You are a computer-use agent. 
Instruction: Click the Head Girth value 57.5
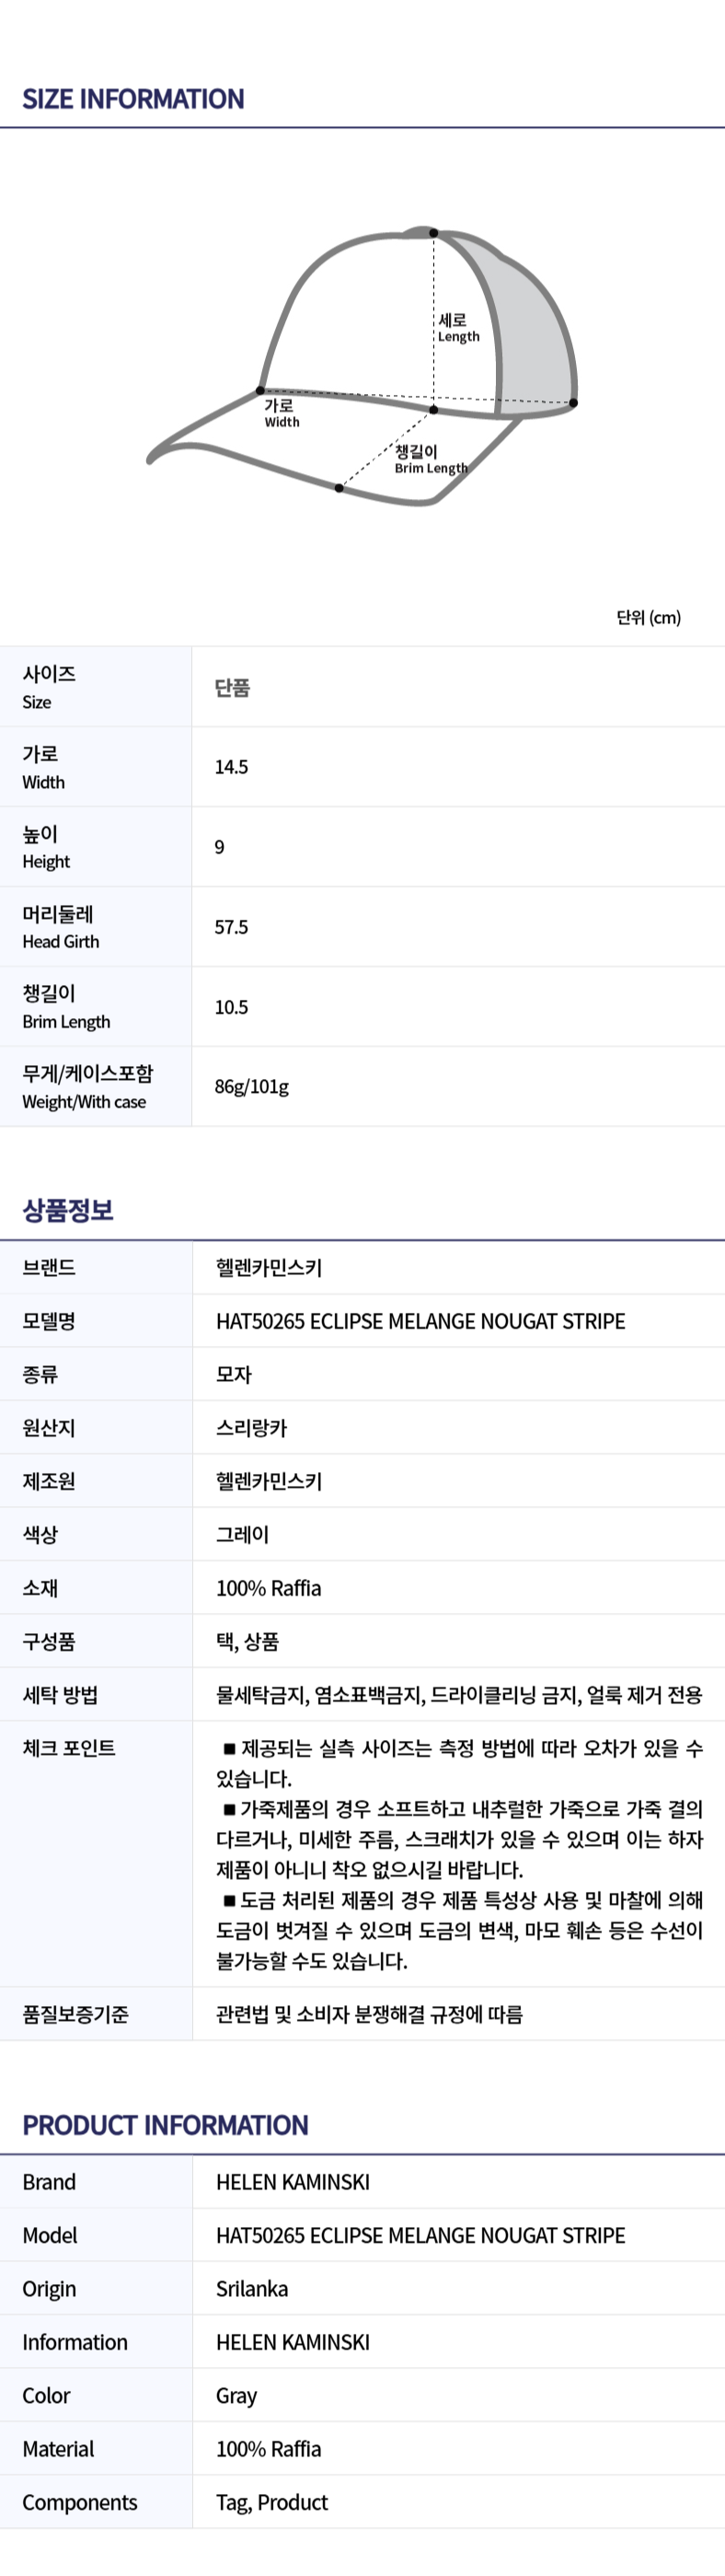pyautogui.click(x=231, y=927)
